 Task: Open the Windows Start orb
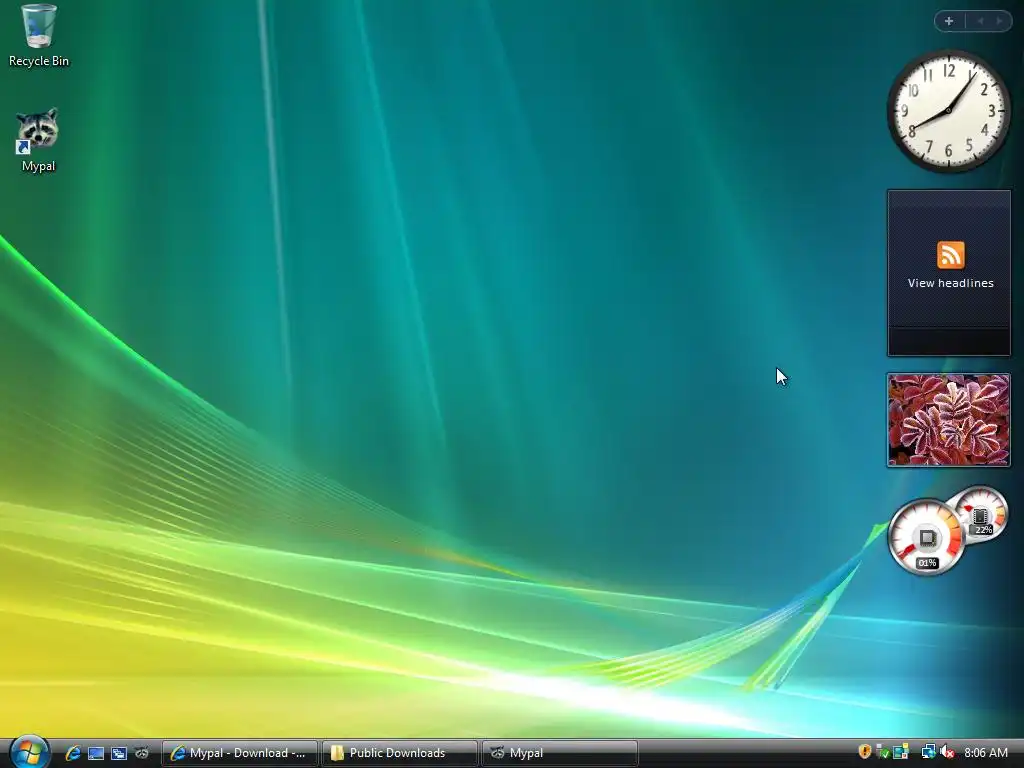[29, 752]
